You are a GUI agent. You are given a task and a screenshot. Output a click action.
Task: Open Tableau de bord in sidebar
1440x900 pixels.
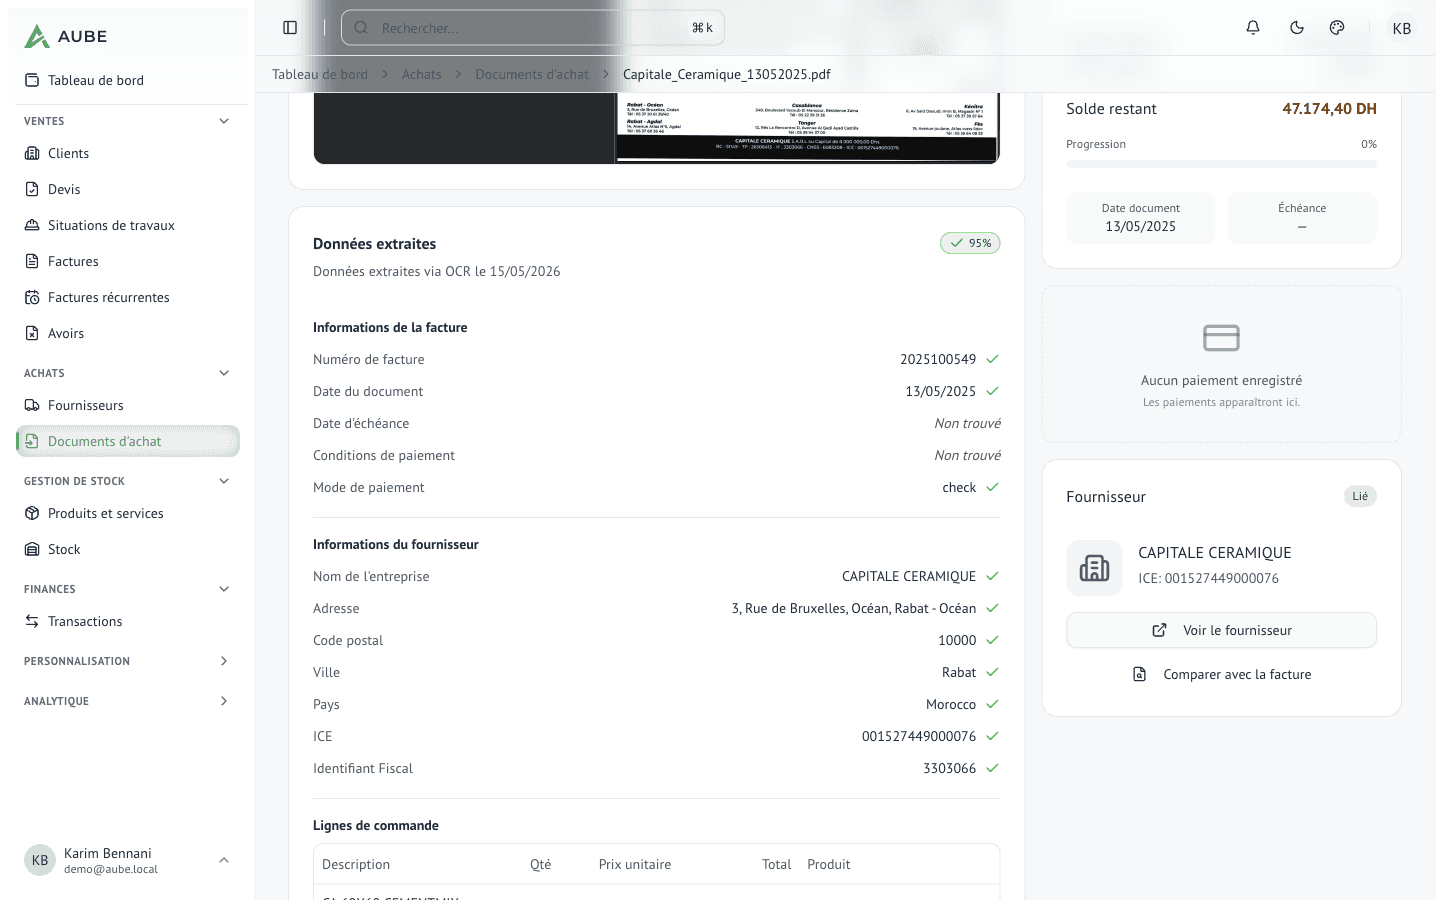click(x=128, y=80)
